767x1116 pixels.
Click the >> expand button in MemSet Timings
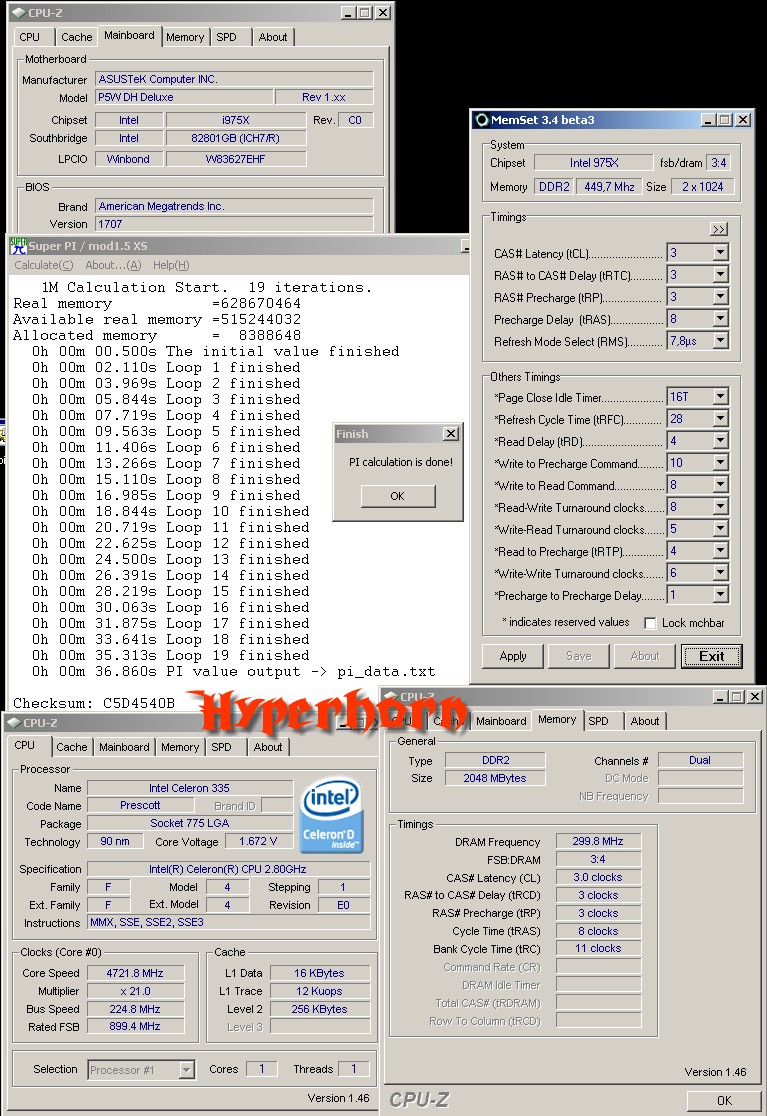[x=719, y=229]
